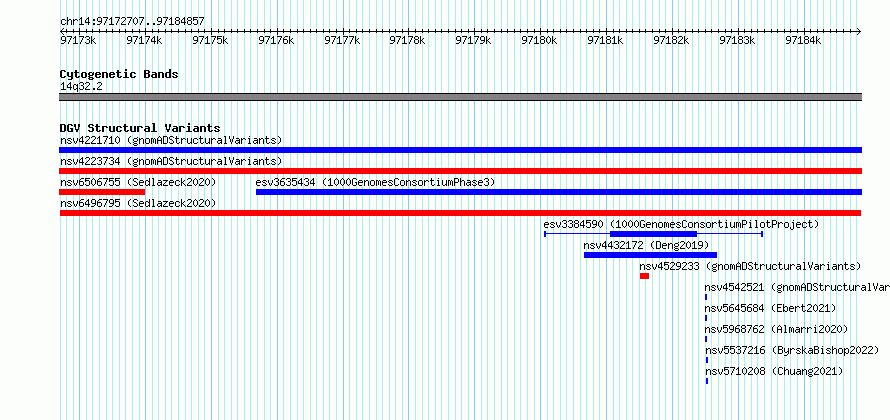890x420 pixels.
Task: Select the 14q32.2 band label
Action: pyautogui.click(x=81, y=86)
